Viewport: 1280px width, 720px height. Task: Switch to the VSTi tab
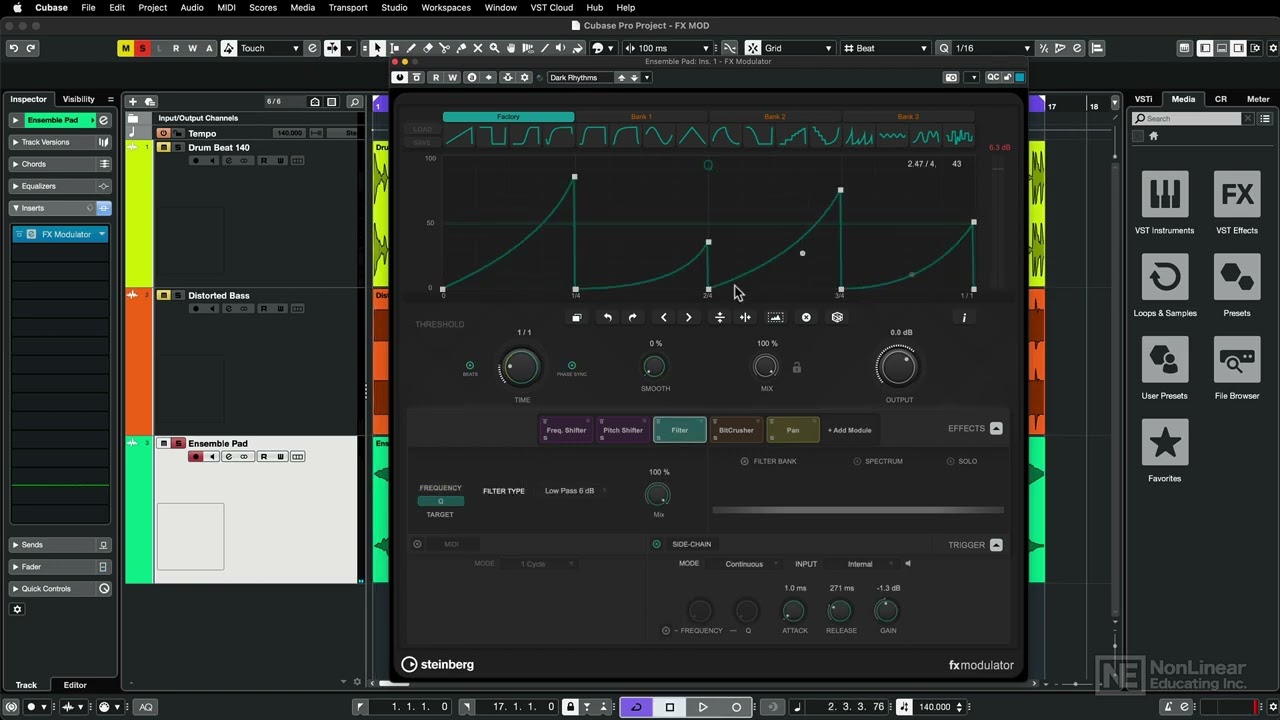coord(1143,99)
